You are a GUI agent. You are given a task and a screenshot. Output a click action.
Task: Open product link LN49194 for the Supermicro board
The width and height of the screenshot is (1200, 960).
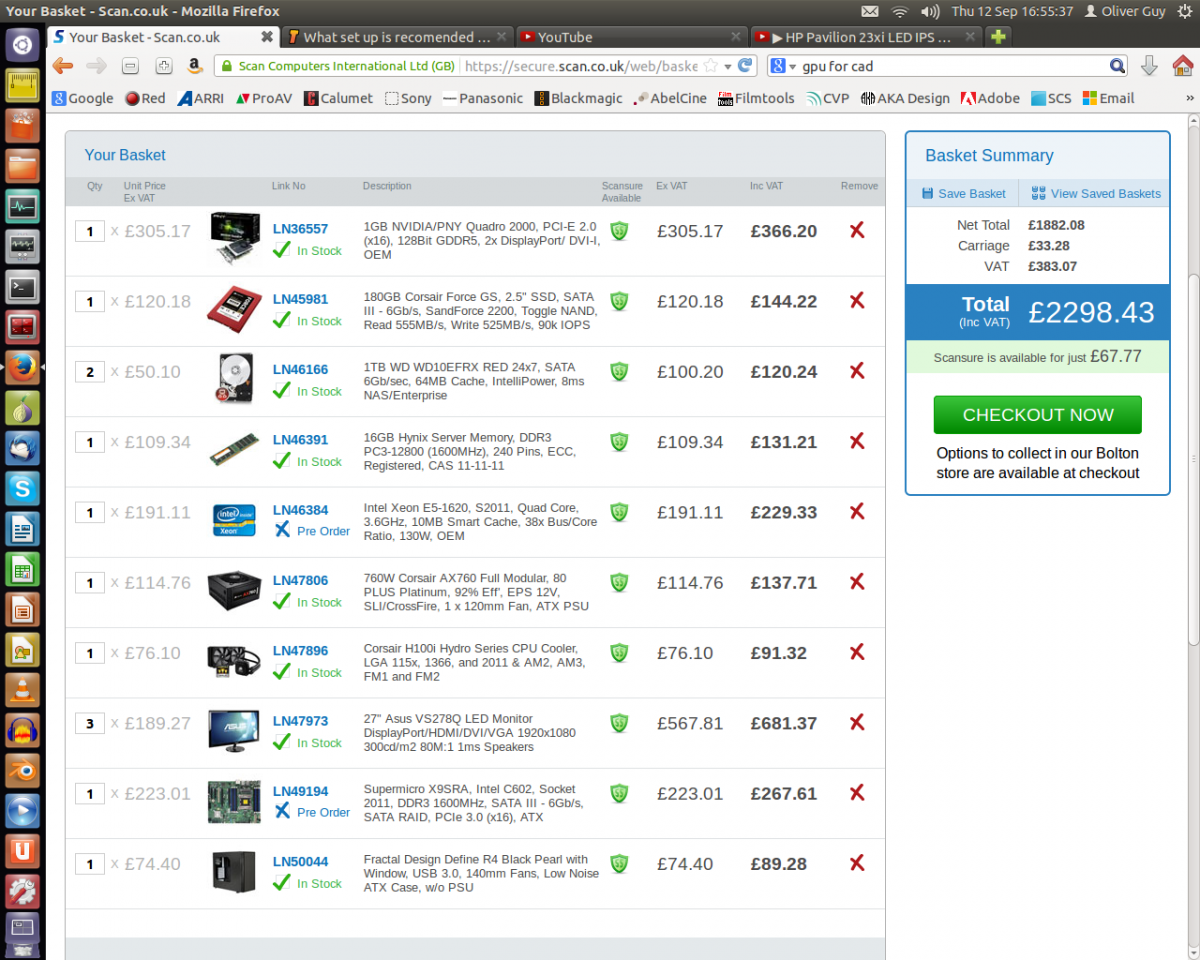[x=300, y=791]
